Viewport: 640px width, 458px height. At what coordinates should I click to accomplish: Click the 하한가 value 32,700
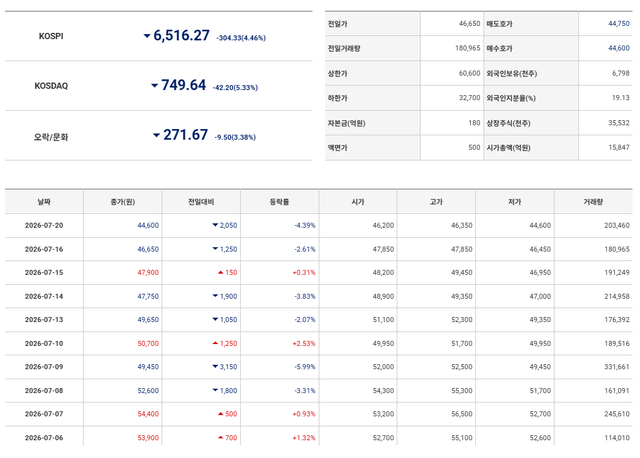[x=469, y=98]
